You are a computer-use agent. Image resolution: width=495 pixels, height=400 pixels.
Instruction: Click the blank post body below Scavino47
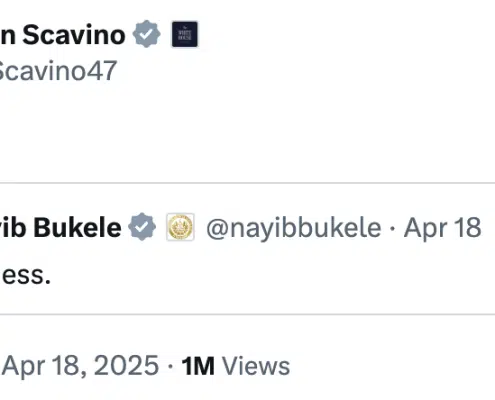click(247, 133)
